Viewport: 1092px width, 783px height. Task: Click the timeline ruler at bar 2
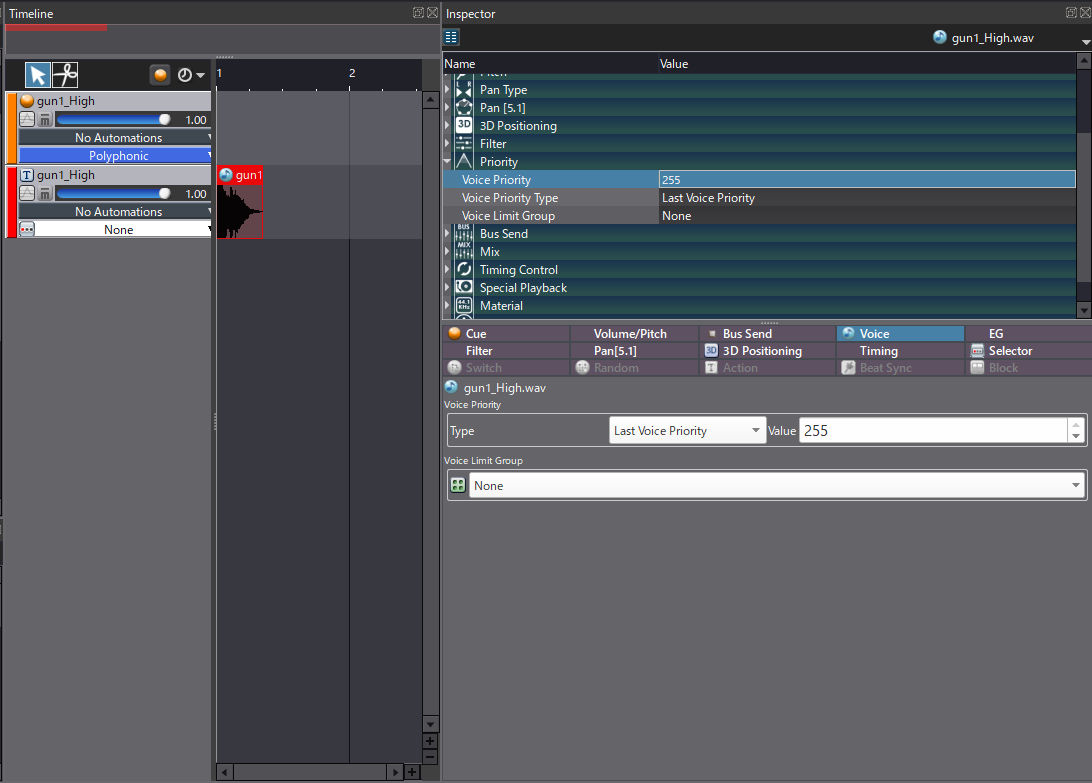pyautogui.click(x=352, y=74)
